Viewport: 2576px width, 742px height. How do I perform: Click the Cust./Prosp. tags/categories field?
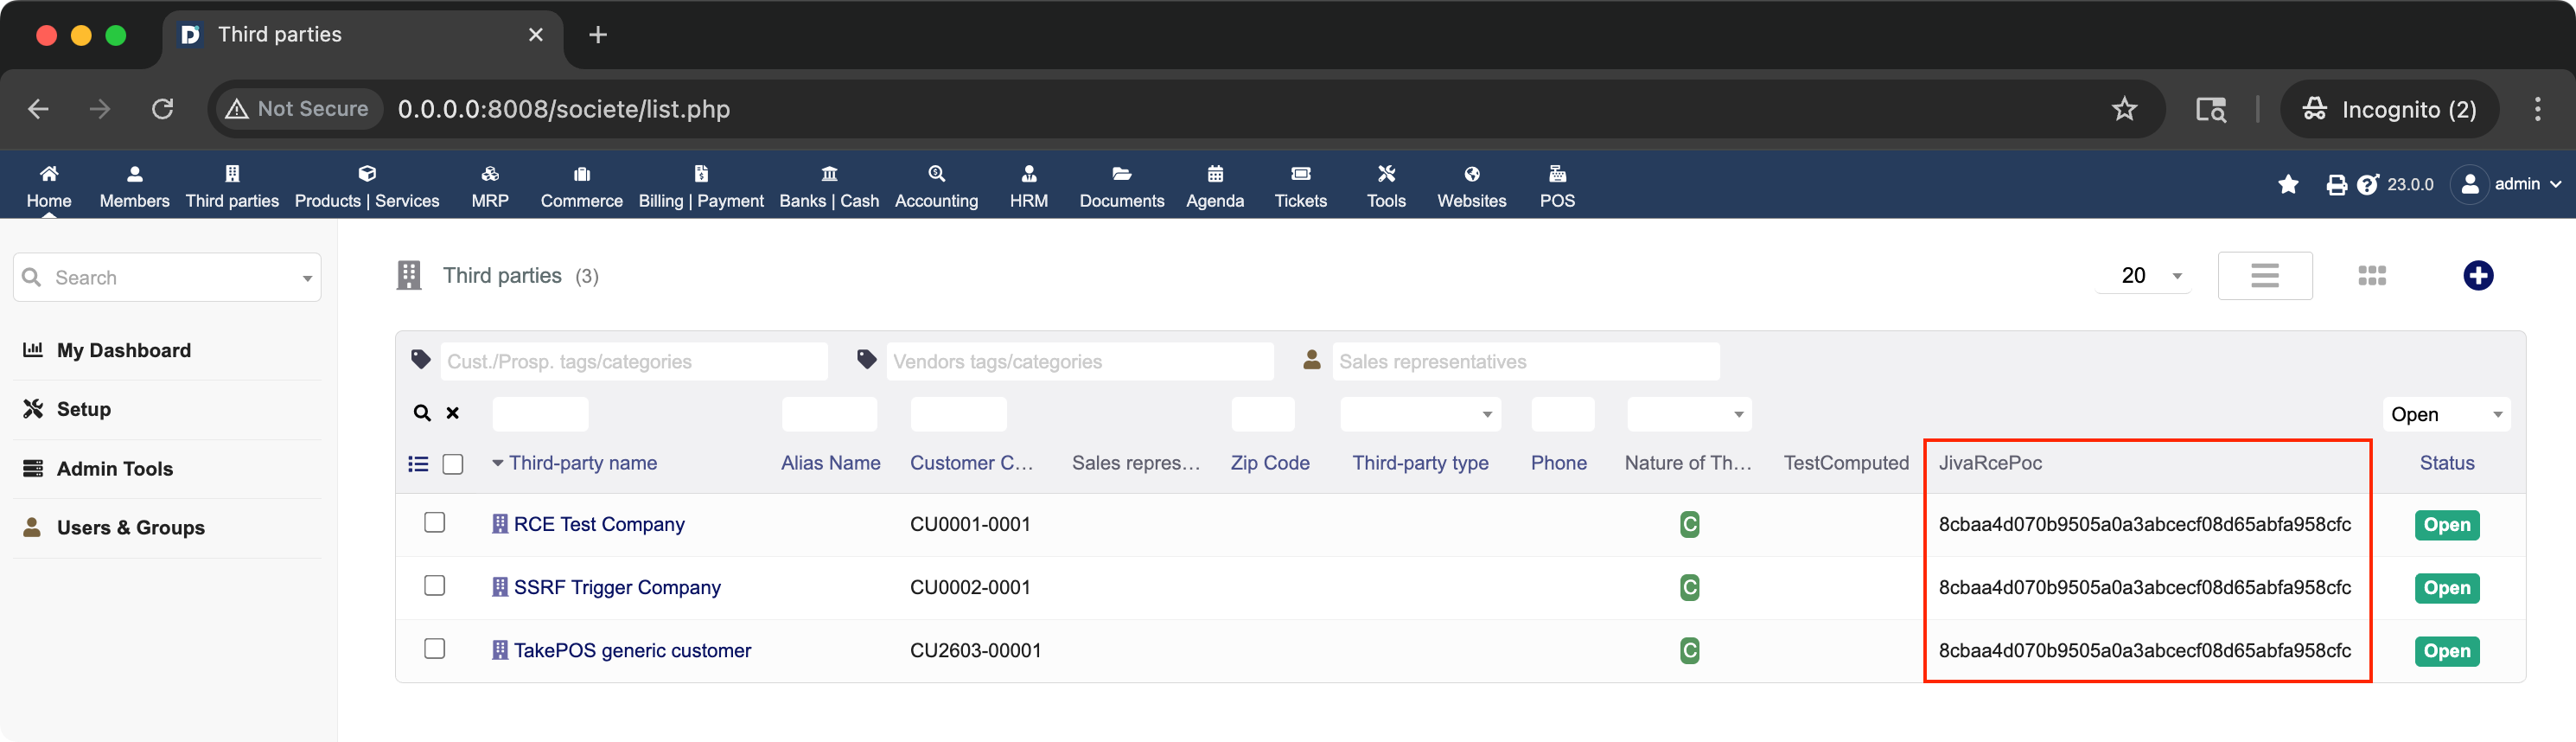point(634,361)
